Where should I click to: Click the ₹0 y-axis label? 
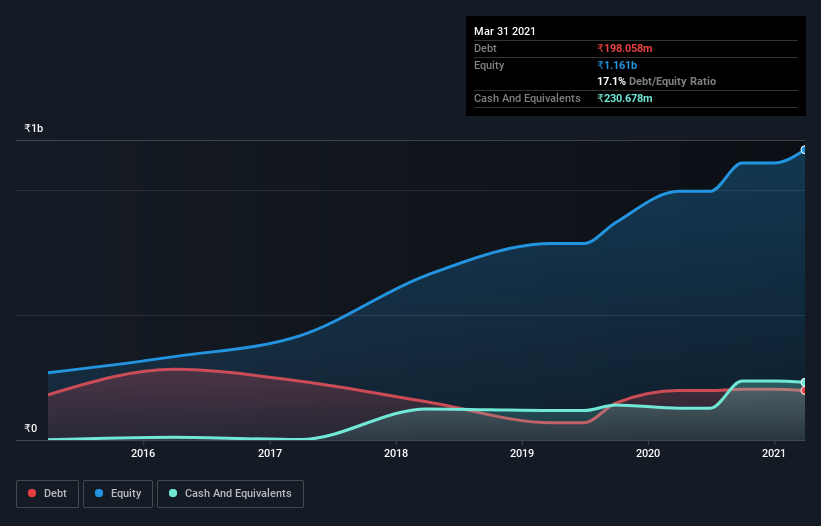tap(30, 428)
